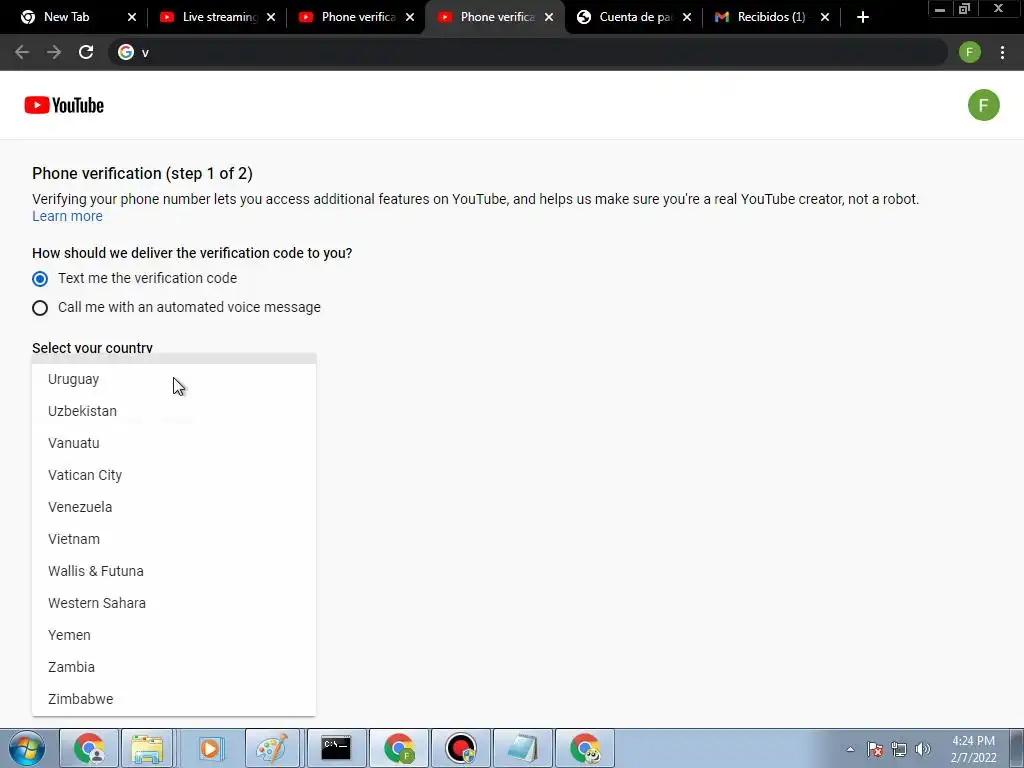The height and width of the screenshot is (768, 1024).
Task: Open a new tab with the plus button
Action: coord(863,17)
